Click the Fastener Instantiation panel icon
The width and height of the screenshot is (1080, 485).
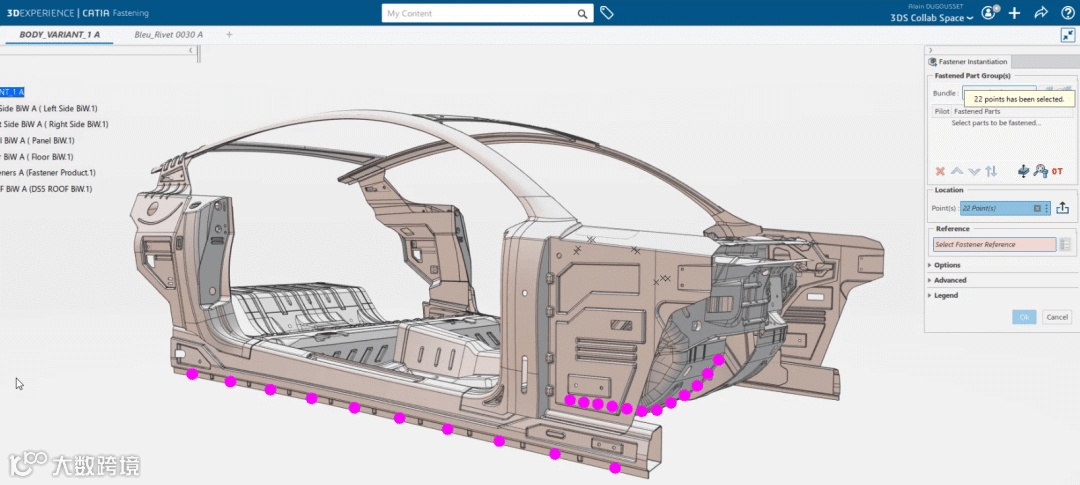933,62
